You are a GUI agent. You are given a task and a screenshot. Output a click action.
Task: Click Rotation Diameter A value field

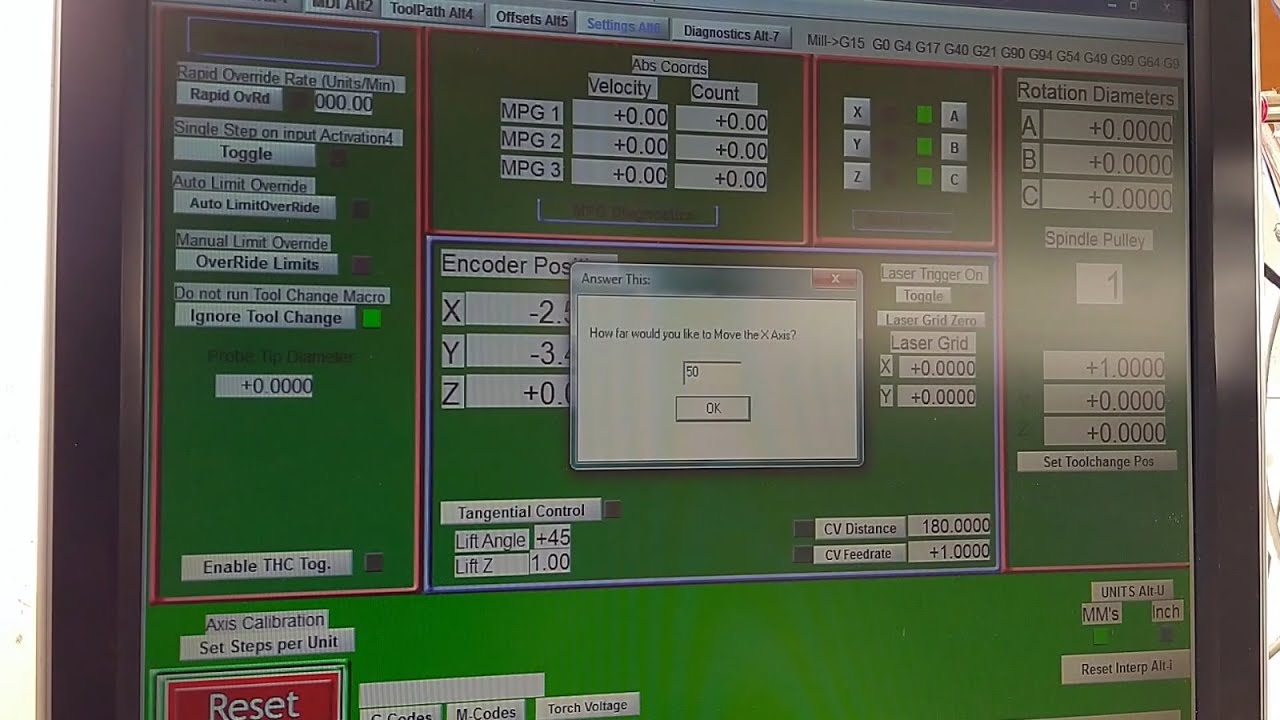pyautogui.click(x=1108, y=130)
